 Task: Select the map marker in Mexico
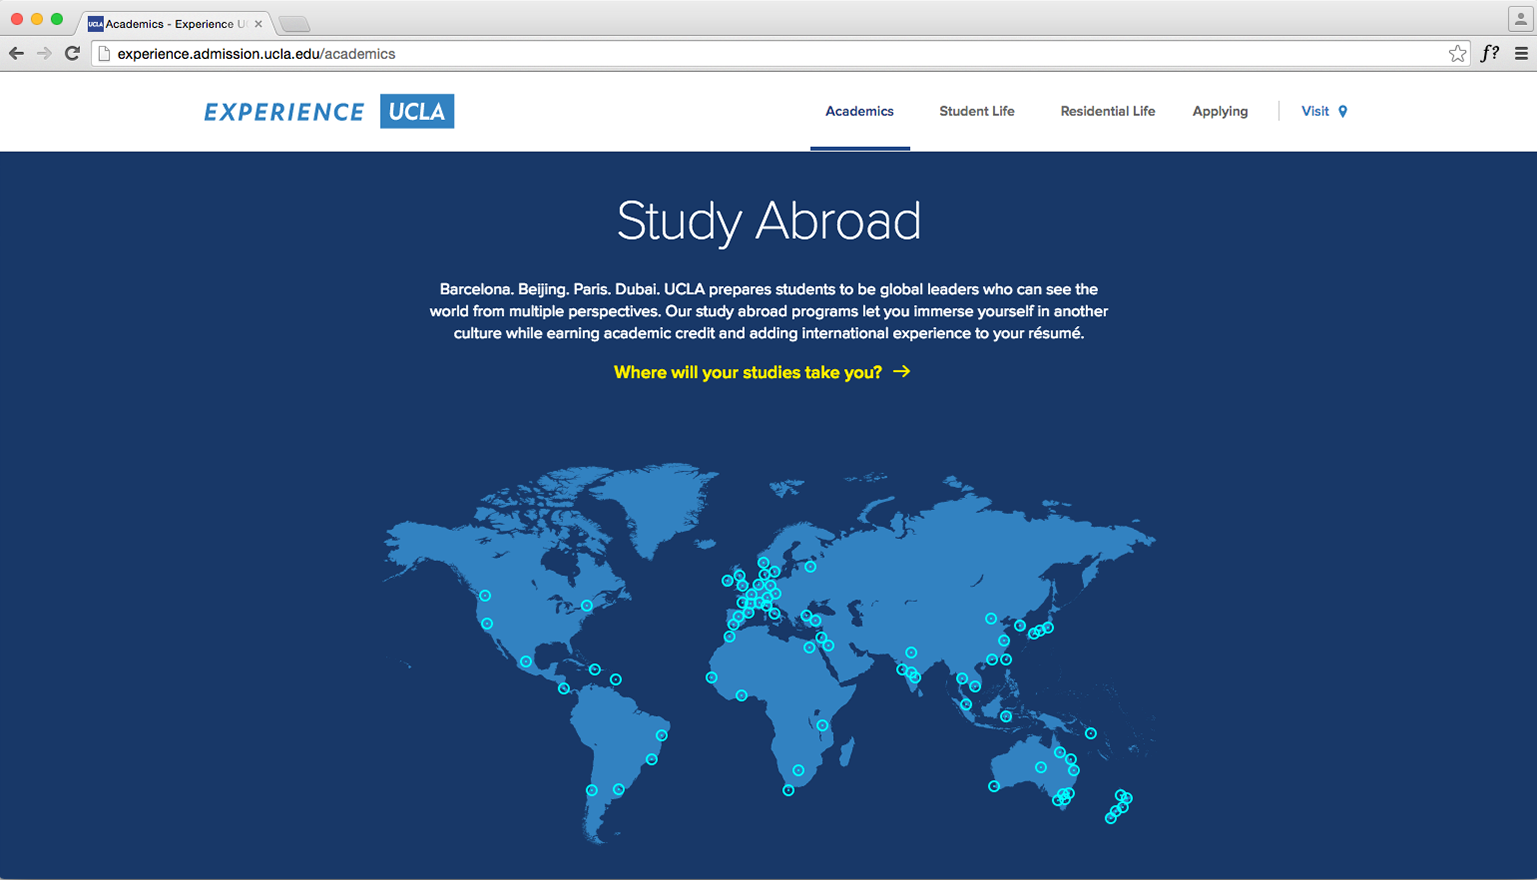(x=526, y=661)
